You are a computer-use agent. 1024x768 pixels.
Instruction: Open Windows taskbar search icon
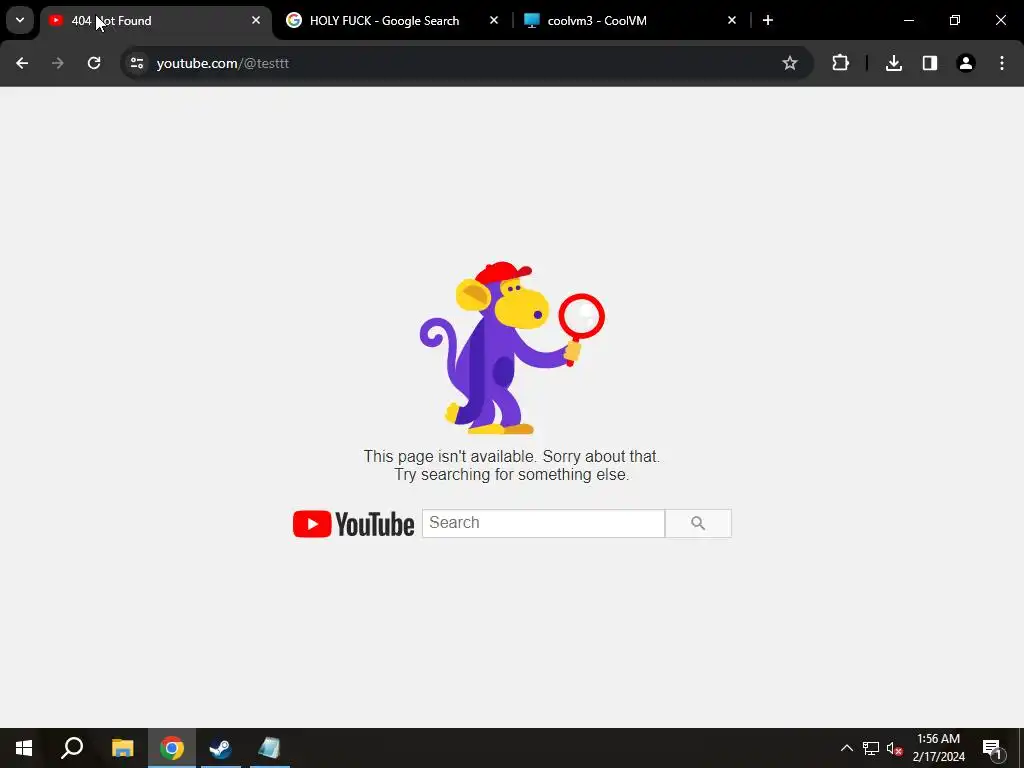coord(72,748)
